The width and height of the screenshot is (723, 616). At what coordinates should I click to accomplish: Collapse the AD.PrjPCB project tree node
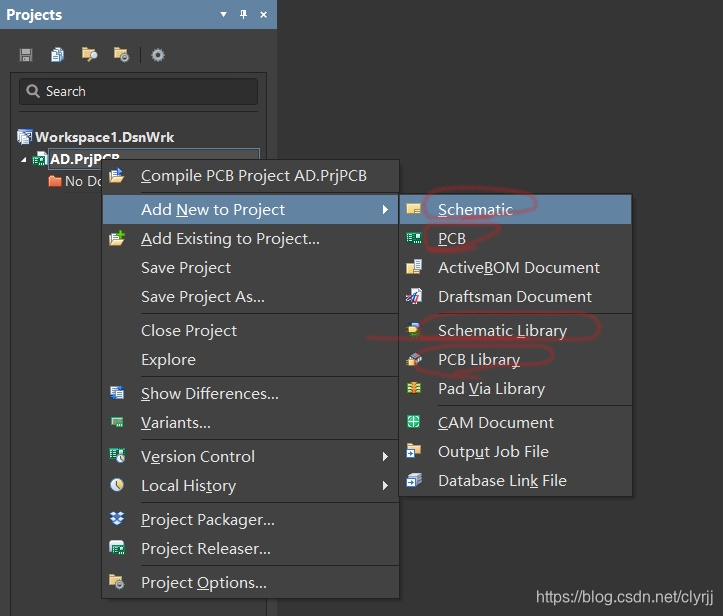pyautogui.click(x=24, y=160)
